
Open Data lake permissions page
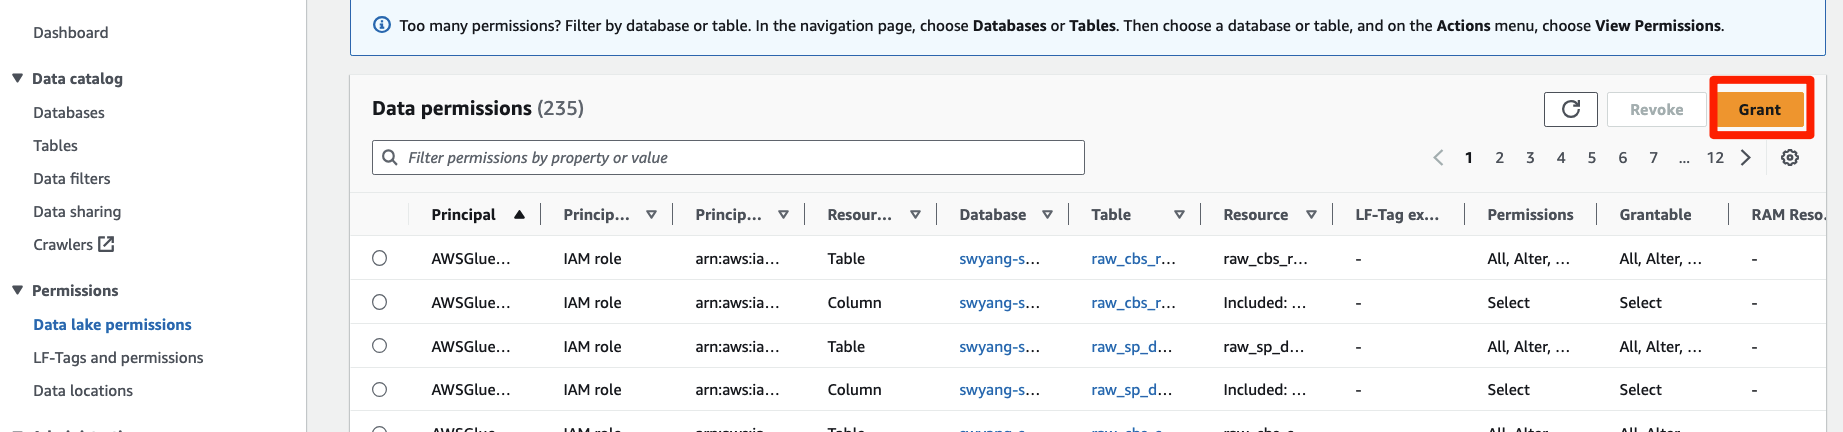[112, 325]
